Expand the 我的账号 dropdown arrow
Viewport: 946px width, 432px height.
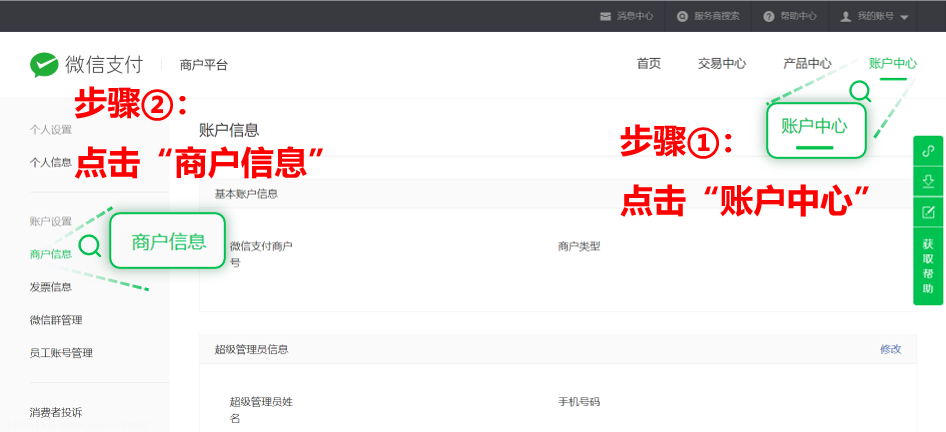click(904, 17)
